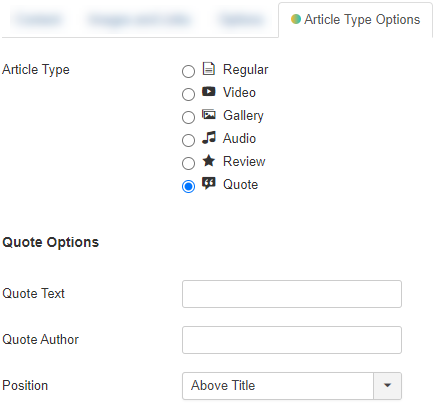Click the Review label text
433x404 pixels.
[x=244, y=161]
